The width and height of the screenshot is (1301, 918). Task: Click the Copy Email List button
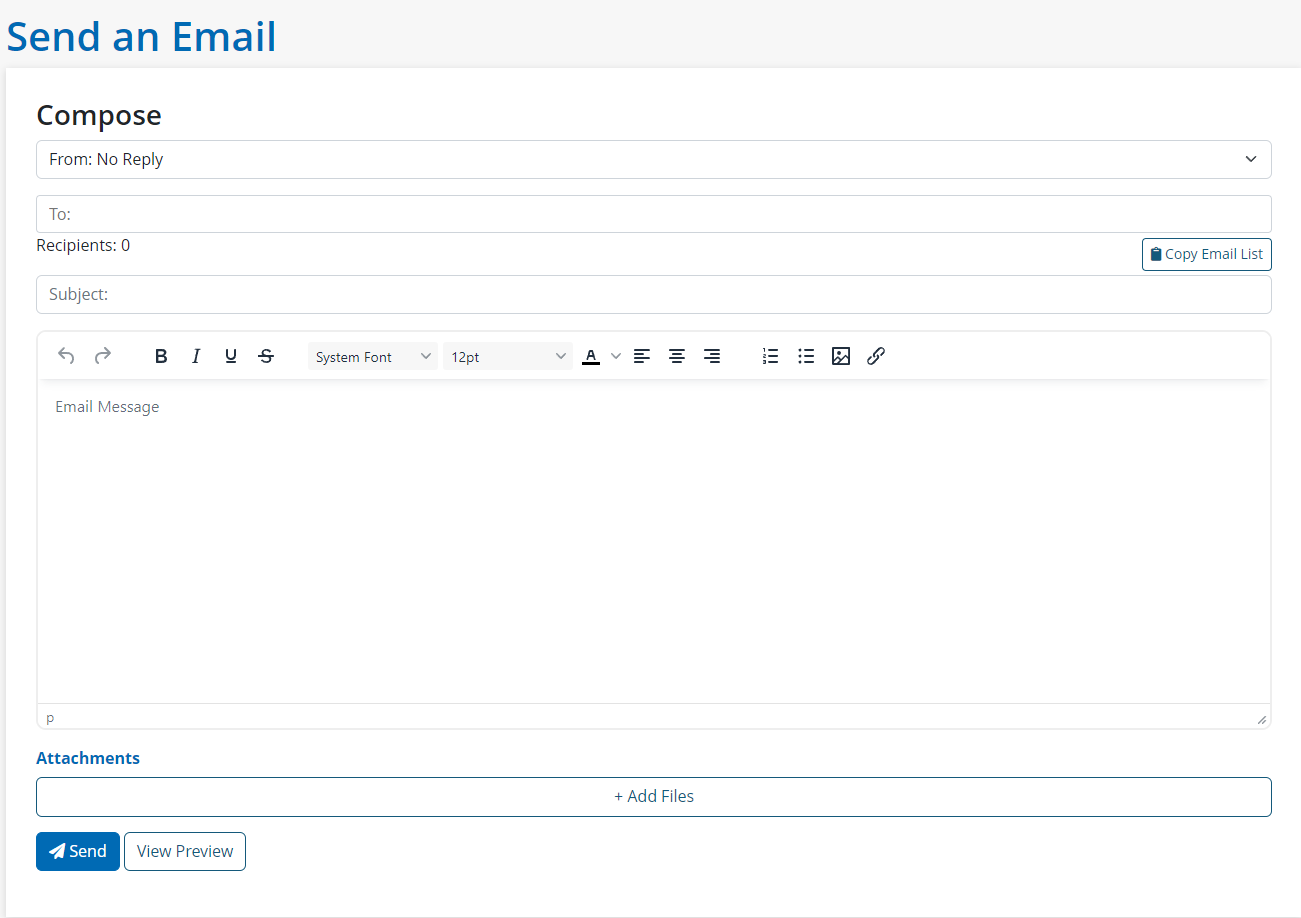pos(1206,254)
